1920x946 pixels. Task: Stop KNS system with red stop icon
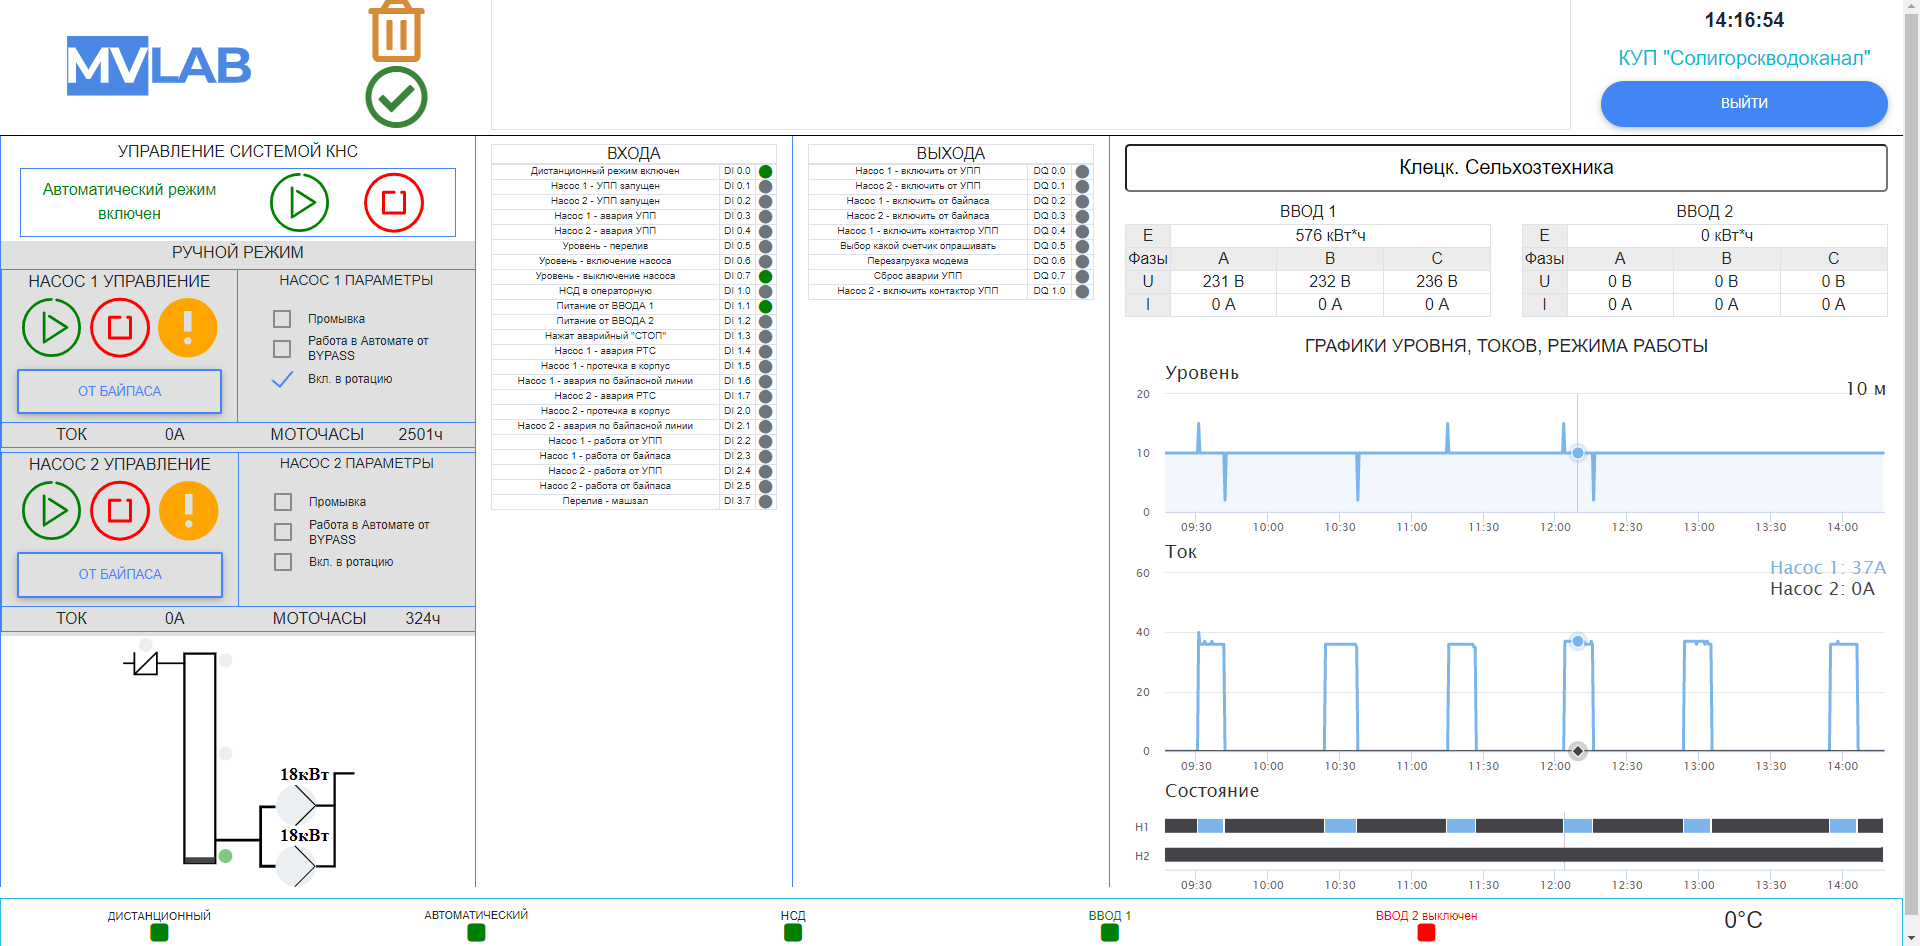(394, 202)
